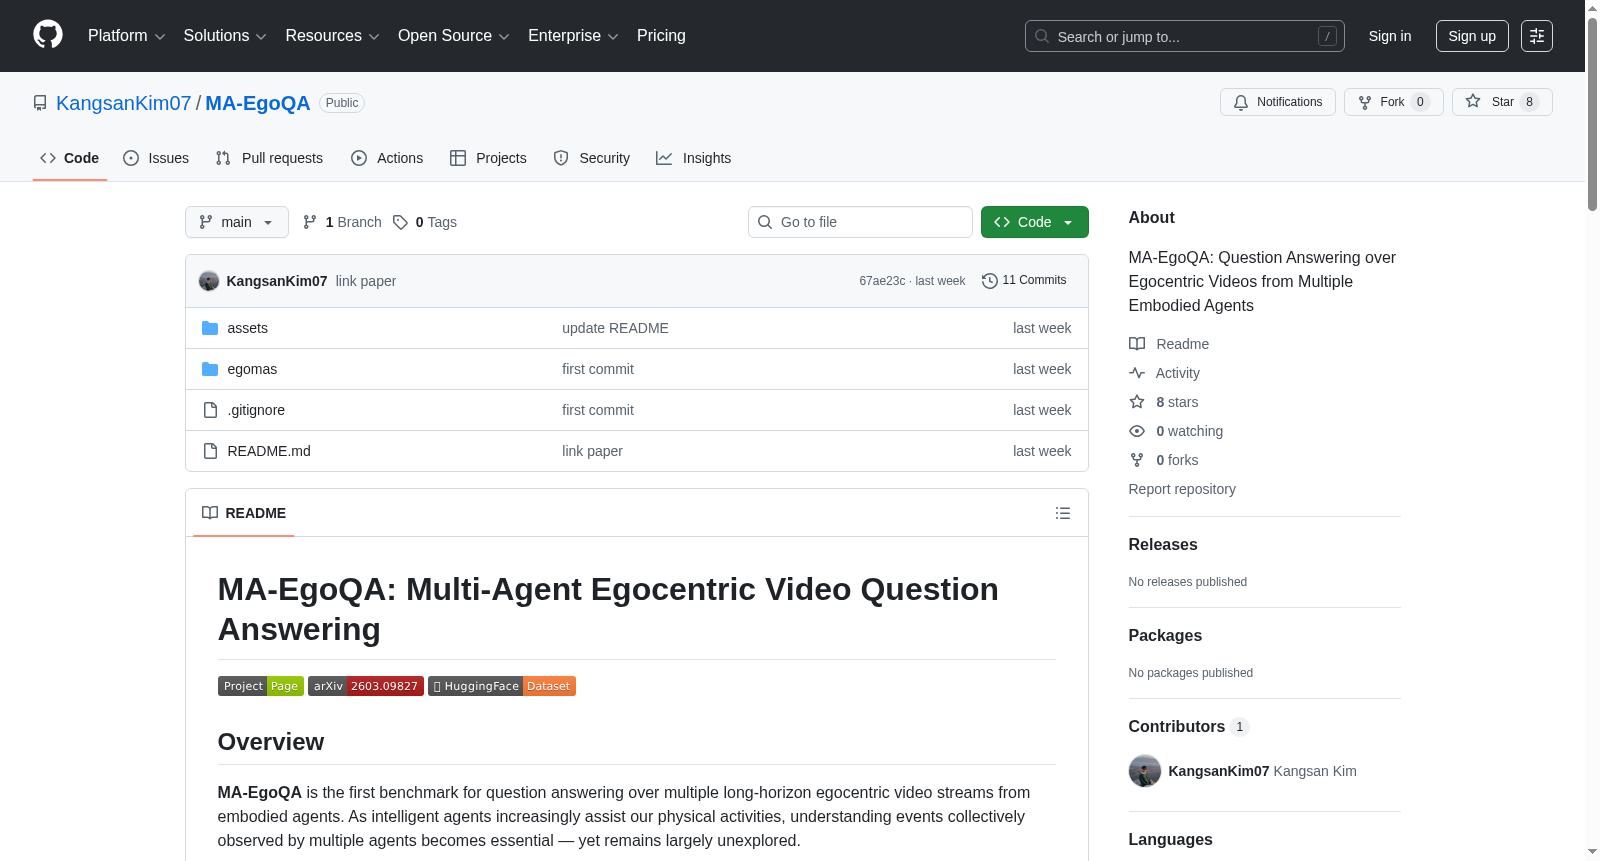Click the Releases heading link
The width and height of the screenshot is (1600, 861).
point(1163,545)
